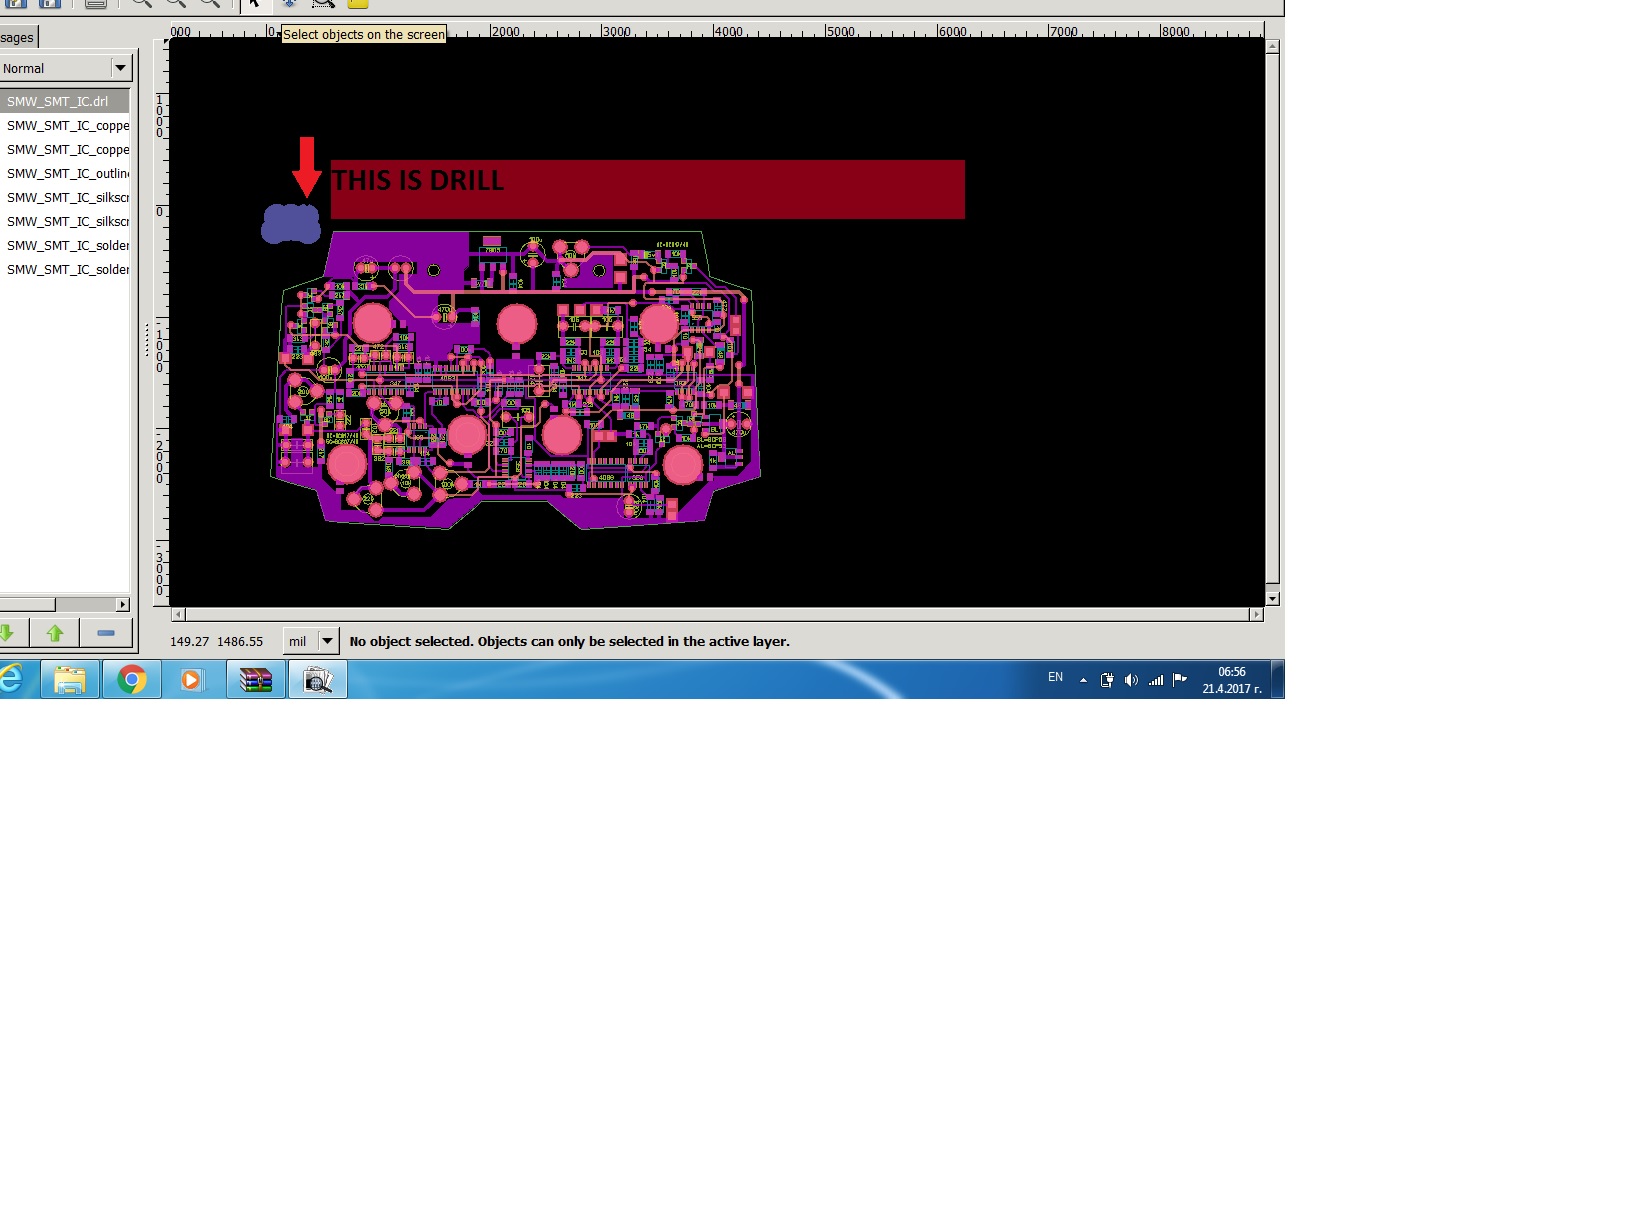1632x1224 pixels.
Task: Click the layer list scrollbar right arrow
Action: [123, 604]
